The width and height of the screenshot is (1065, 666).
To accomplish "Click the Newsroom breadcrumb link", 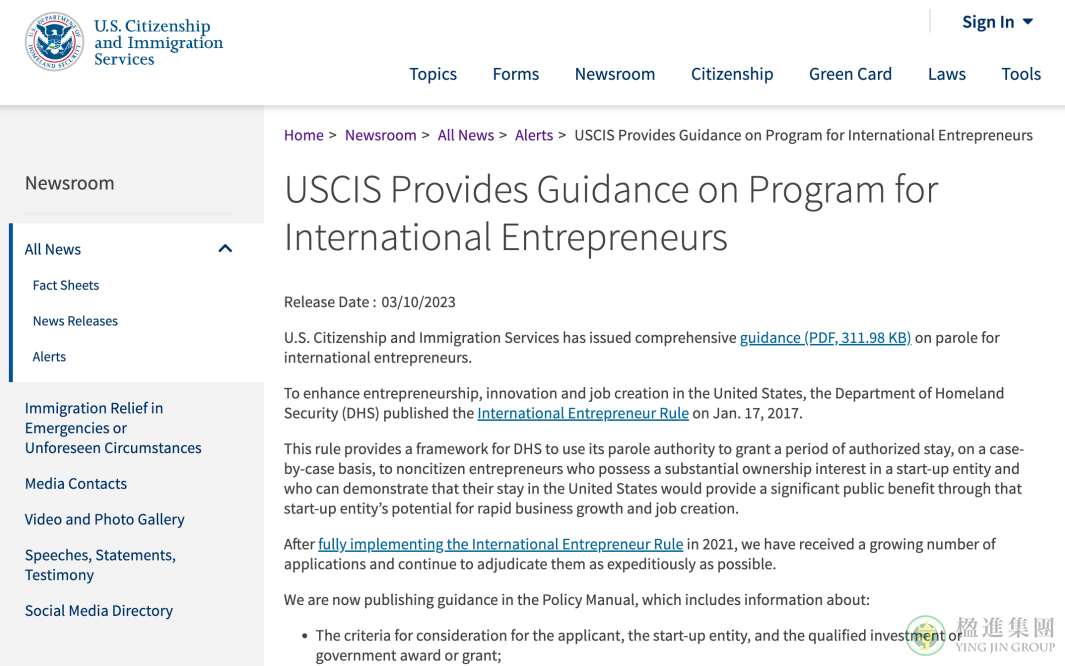I will [x=380, y=135].
